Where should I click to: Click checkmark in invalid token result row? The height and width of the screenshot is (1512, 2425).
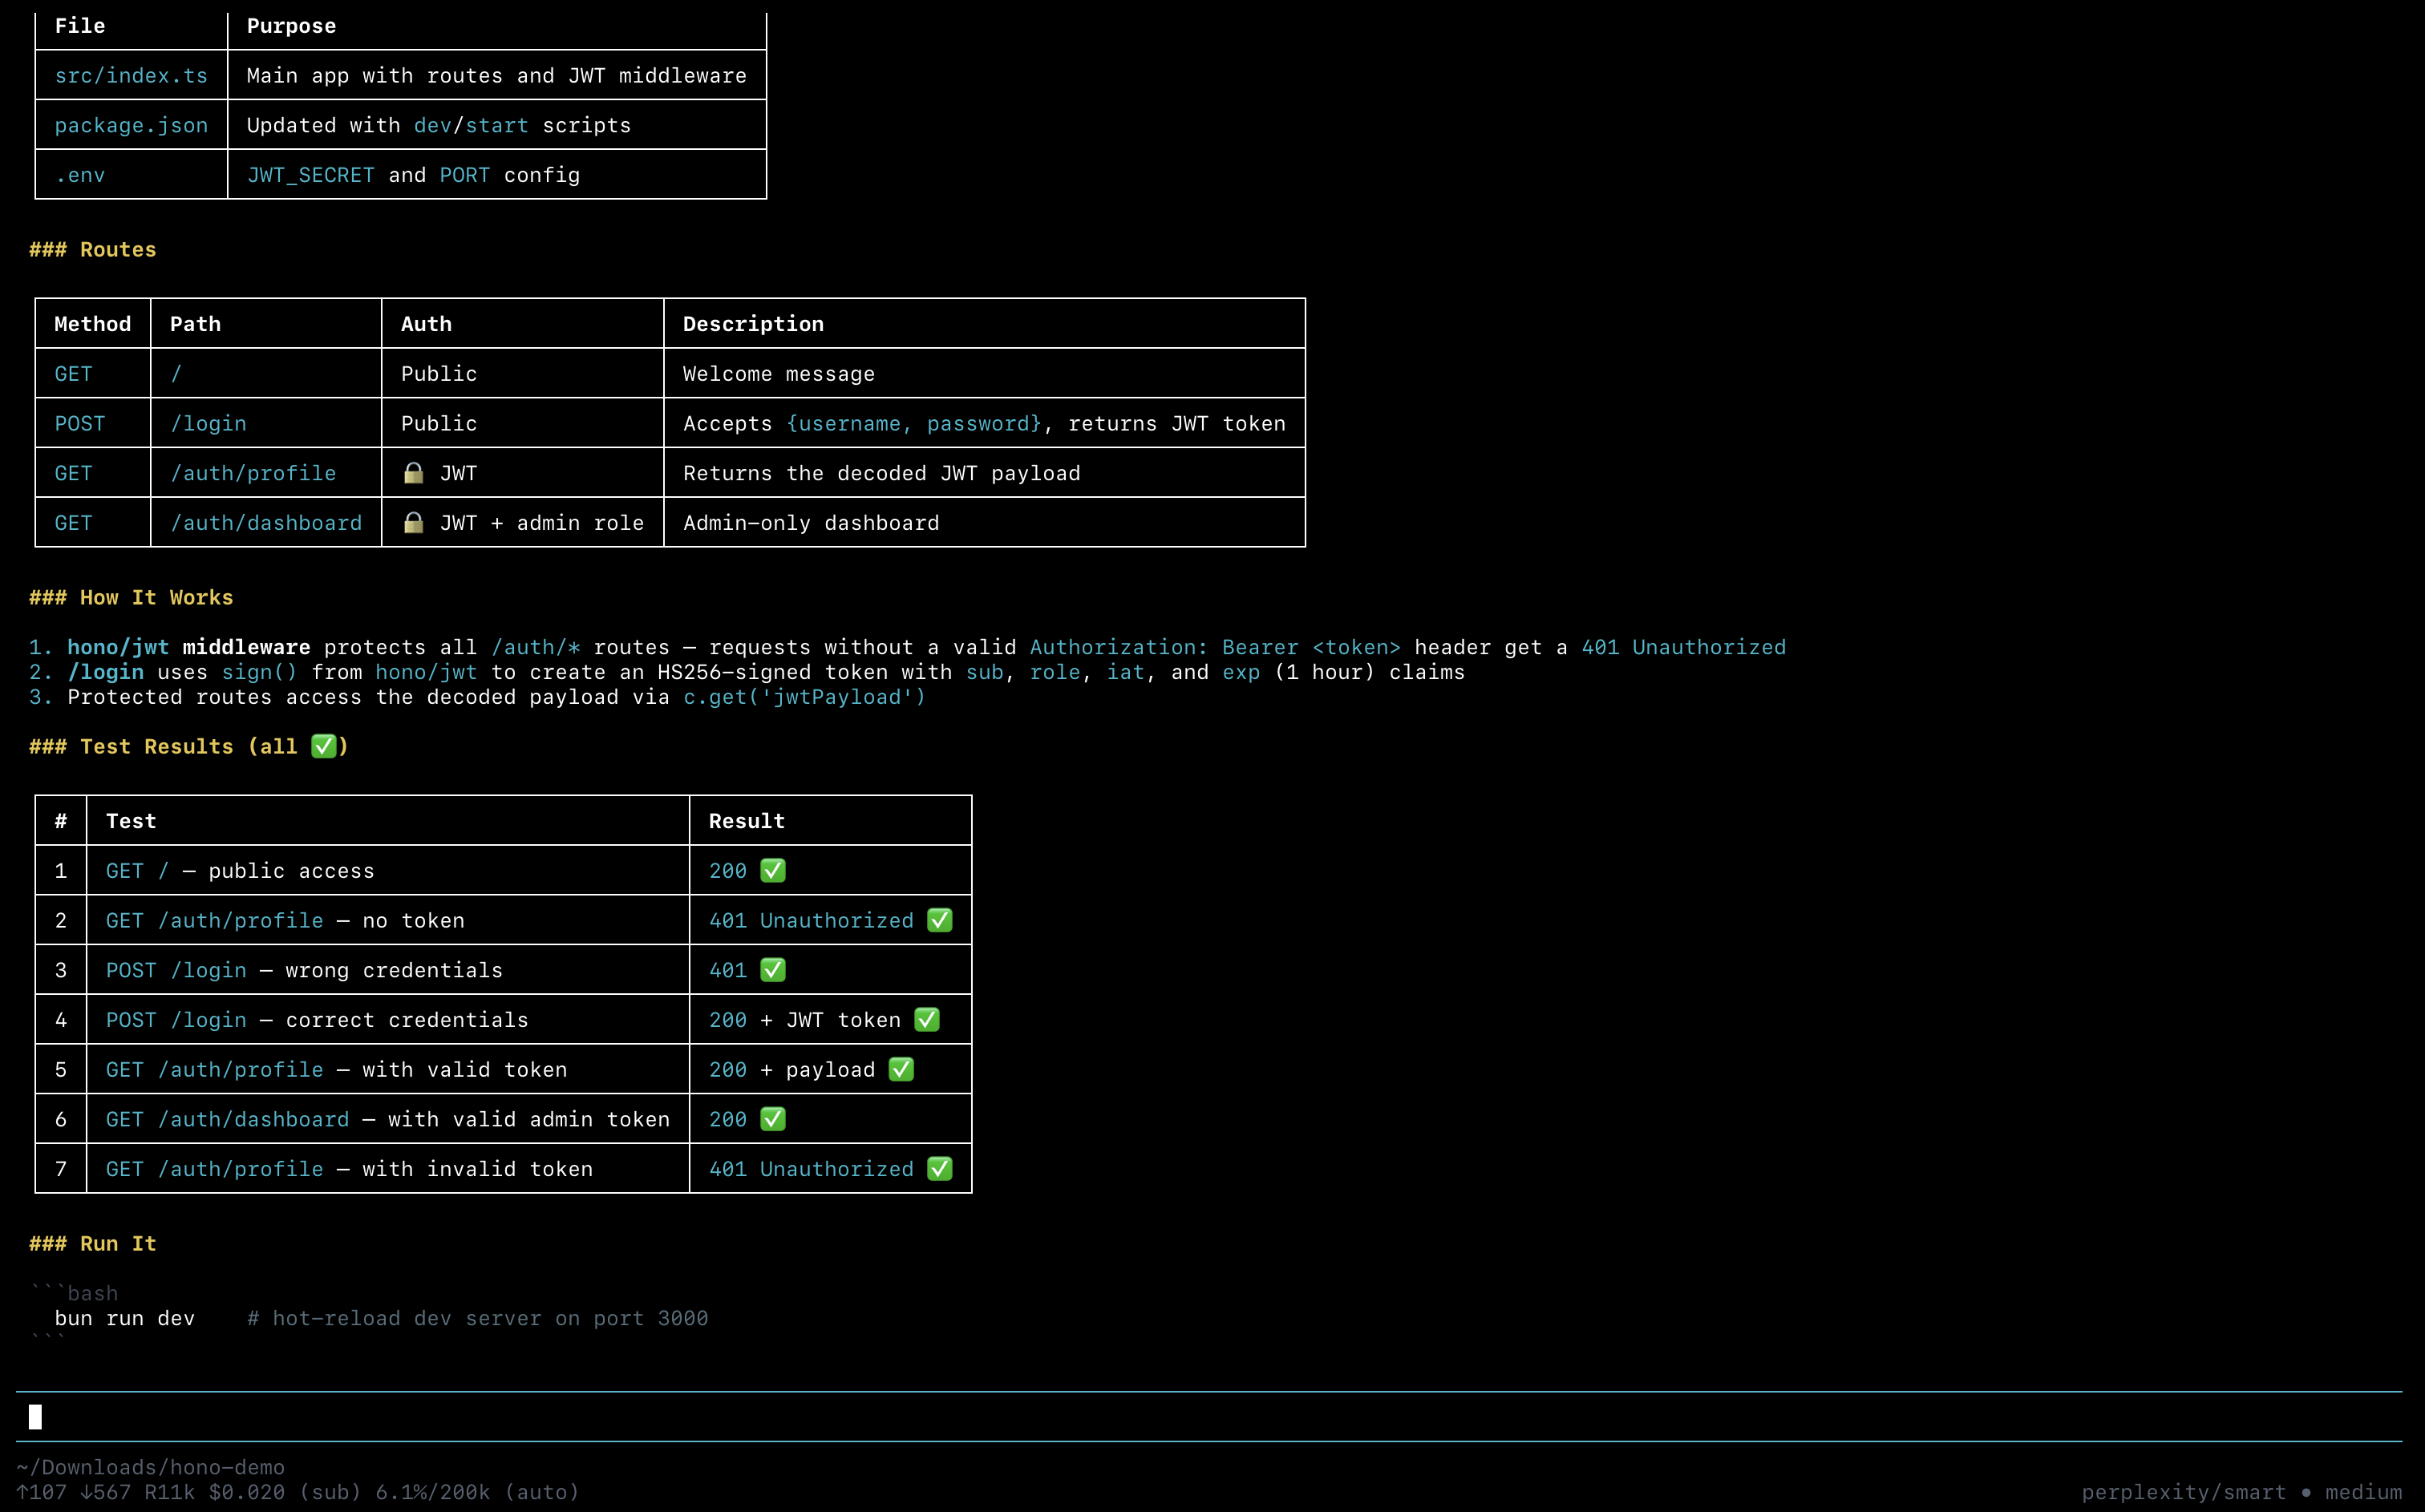939,1168
